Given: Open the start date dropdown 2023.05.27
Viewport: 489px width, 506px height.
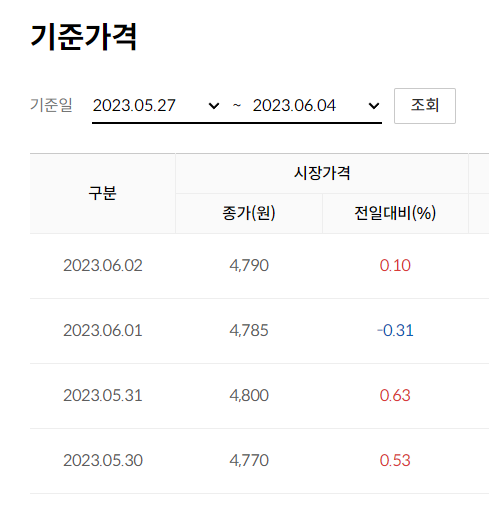Looking at the screenshot, I should coord(157,106).
